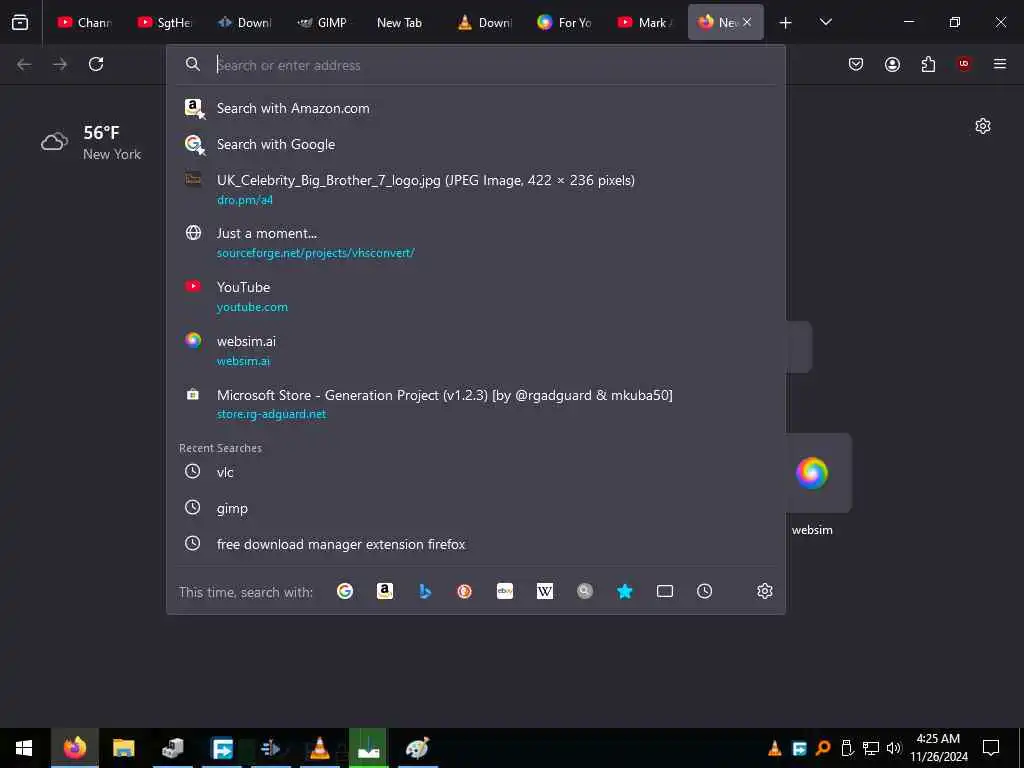Open UK_Celebrity_Big_Brother_7_logo.jpg suggestion
This screenshot has width=1024, height=768.
475,189
